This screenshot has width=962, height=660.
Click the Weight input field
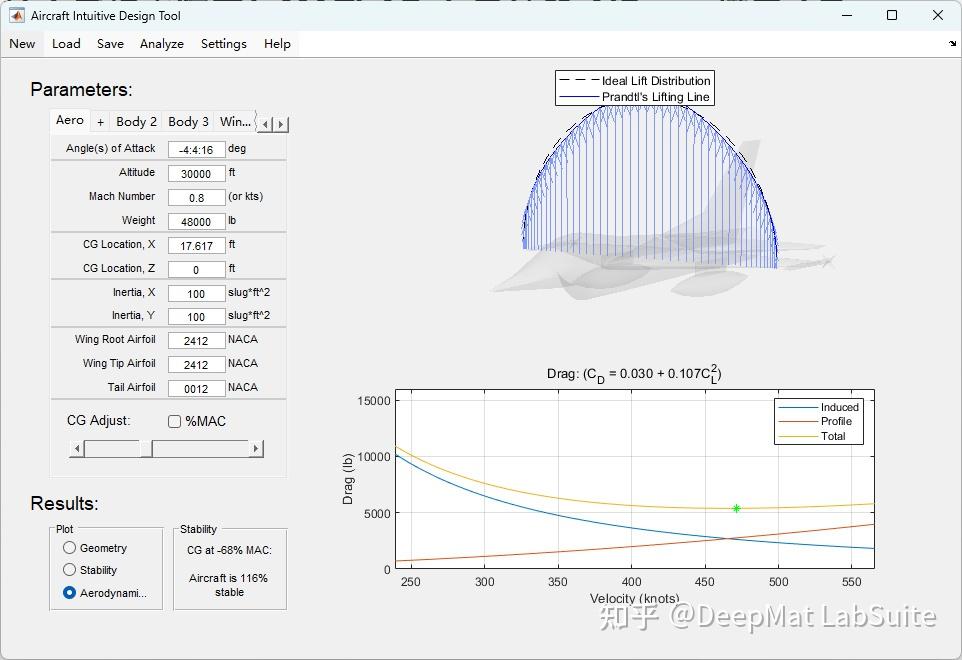[x=196, y=221]
